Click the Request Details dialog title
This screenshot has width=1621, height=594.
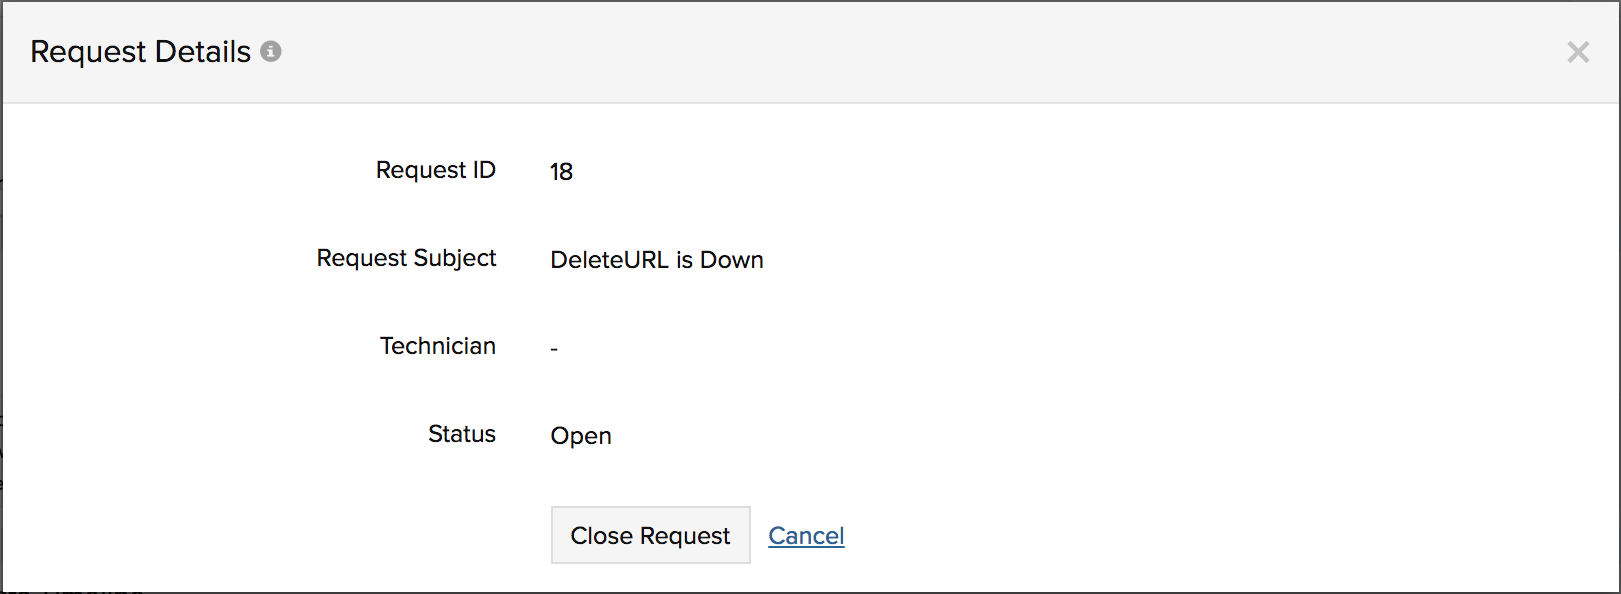tap(140, 51)
